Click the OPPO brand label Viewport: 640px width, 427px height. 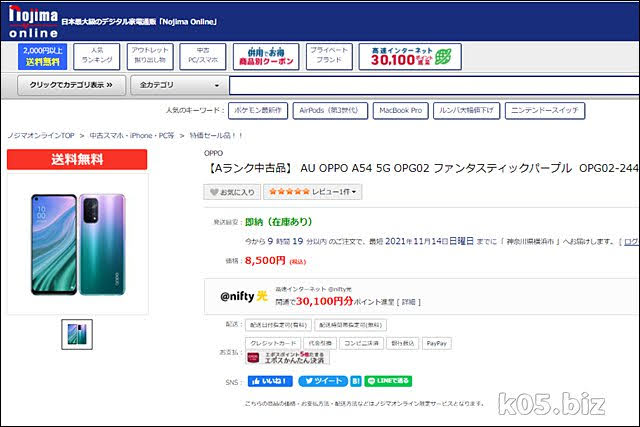coord(213,153)
